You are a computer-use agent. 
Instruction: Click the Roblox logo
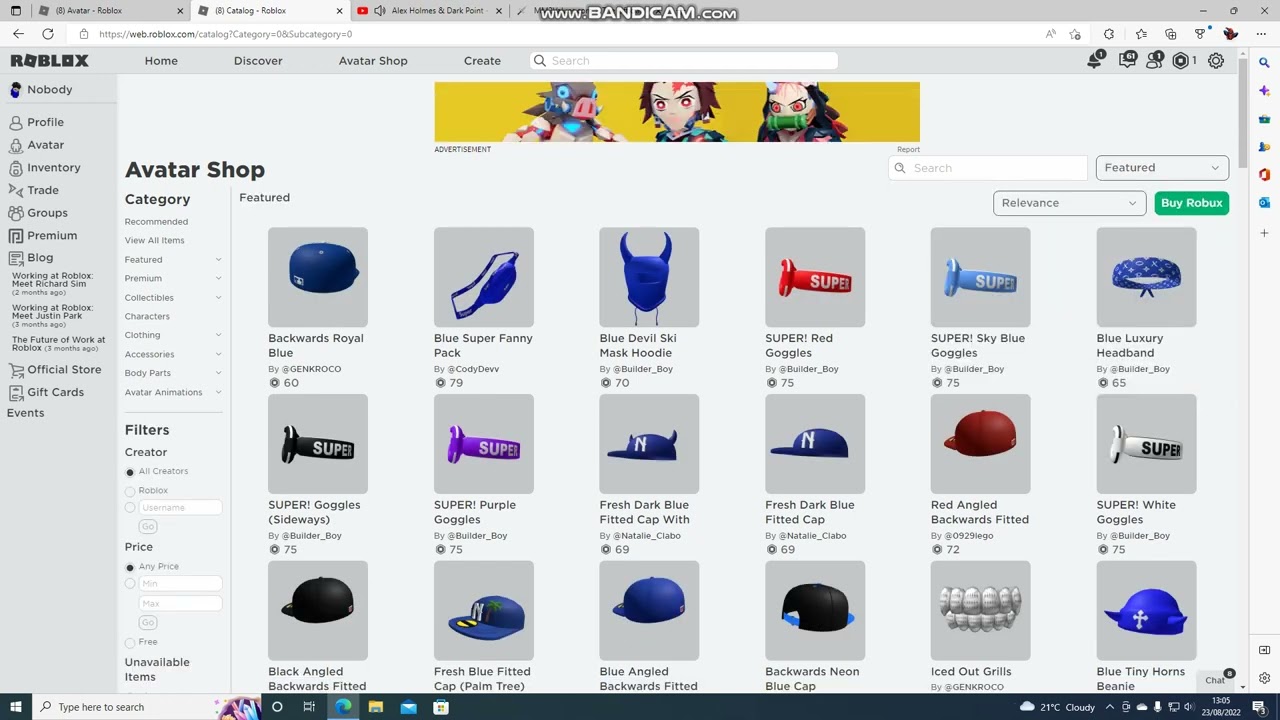pos(50,61)
